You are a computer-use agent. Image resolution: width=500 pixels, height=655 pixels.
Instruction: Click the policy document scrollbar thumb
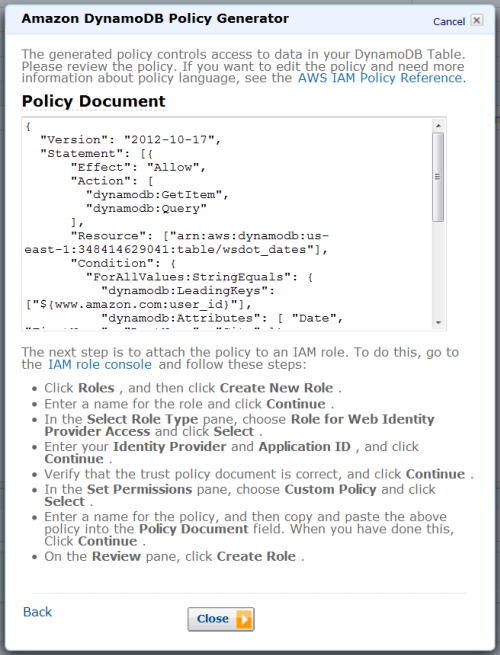click(438, 177)
